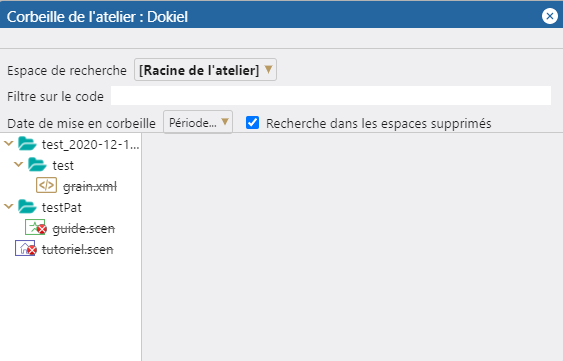Click the Recherche dans les espaces supprimés label

[x=378, y=123]
